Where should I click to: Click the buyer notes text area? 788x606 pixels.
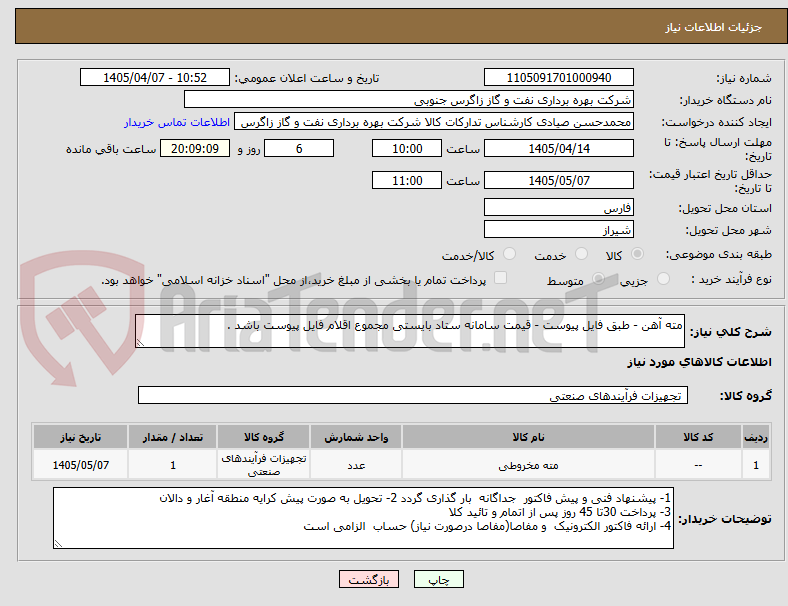[363, 518]
